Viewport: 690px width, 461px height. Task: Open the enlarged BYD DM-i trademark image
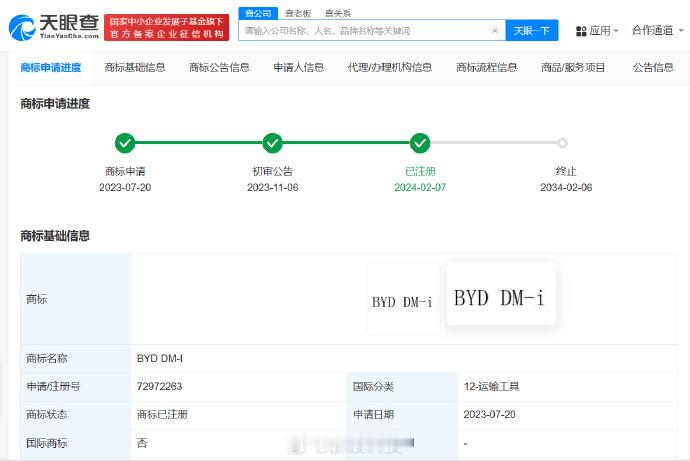point(501,293)
